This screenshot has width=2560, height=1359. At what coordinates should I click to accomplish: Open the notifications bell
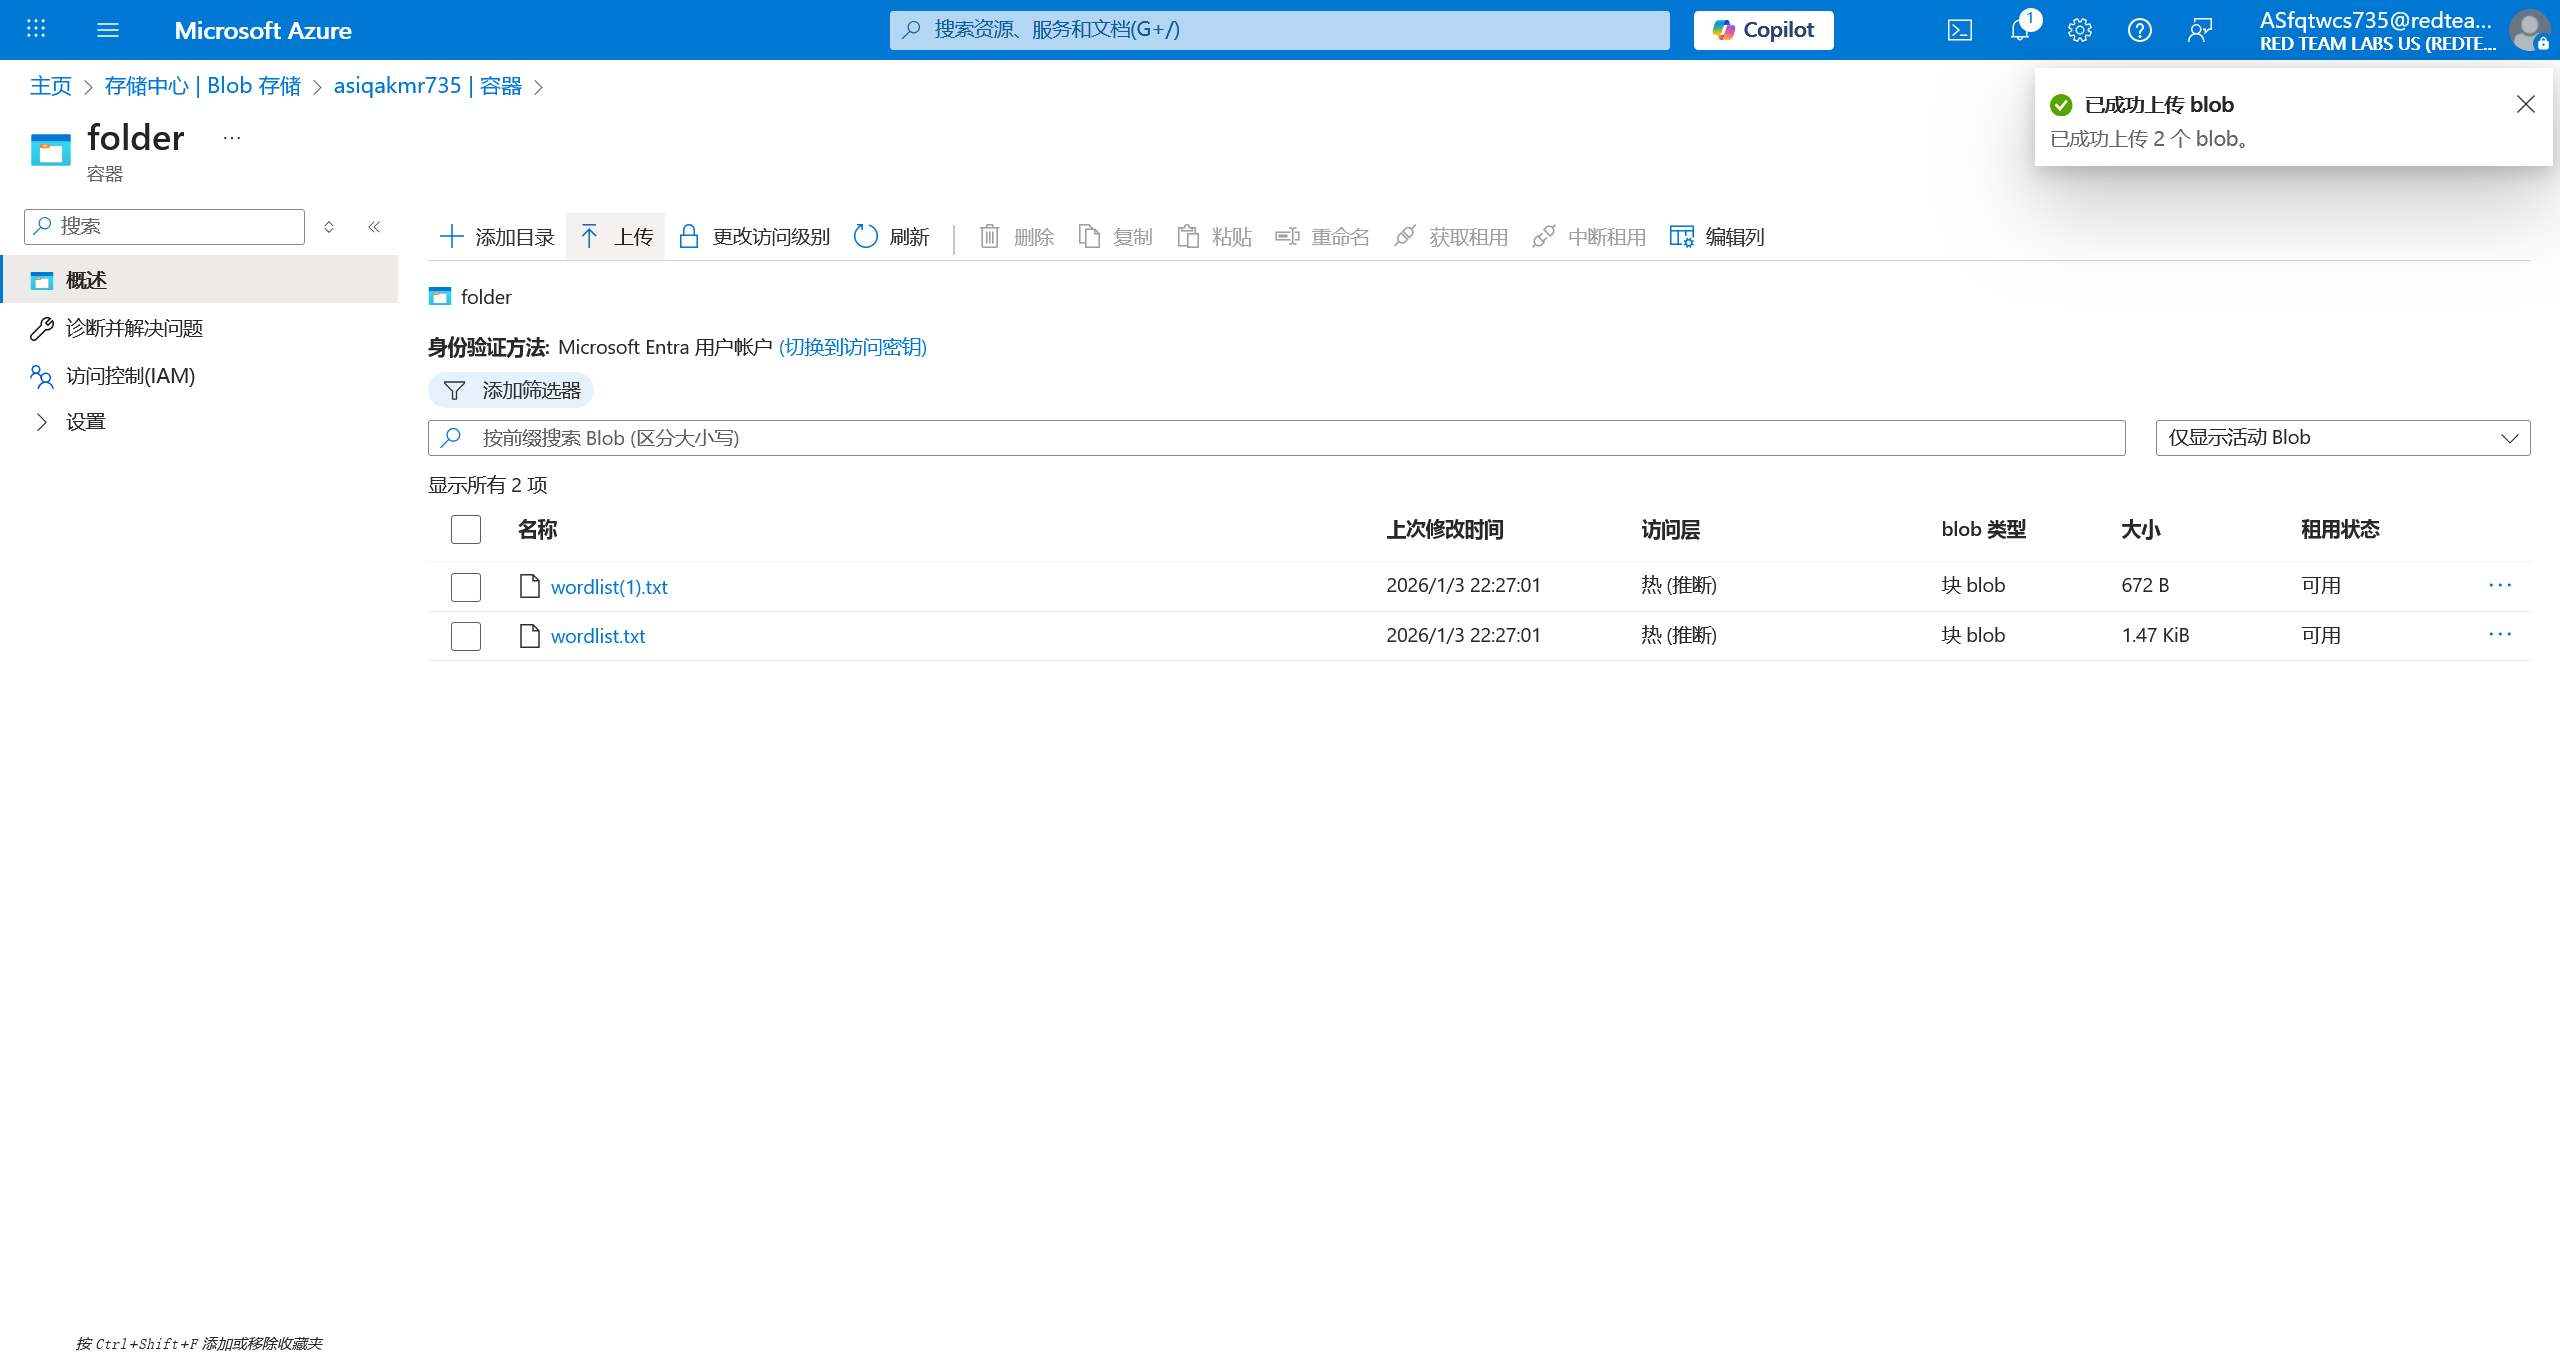click(2019, 30)
